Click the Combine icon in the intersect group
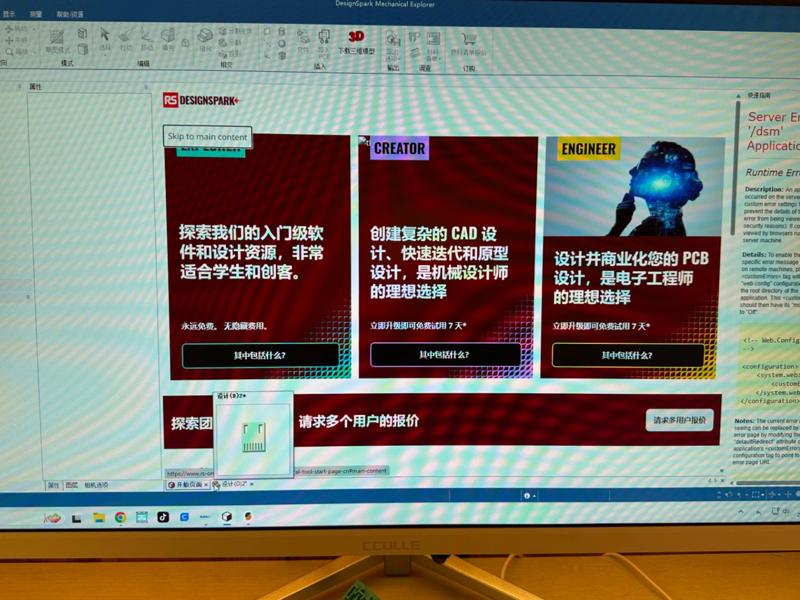The image size is (800, 600). pyautogui.click(x=205, y=37)
